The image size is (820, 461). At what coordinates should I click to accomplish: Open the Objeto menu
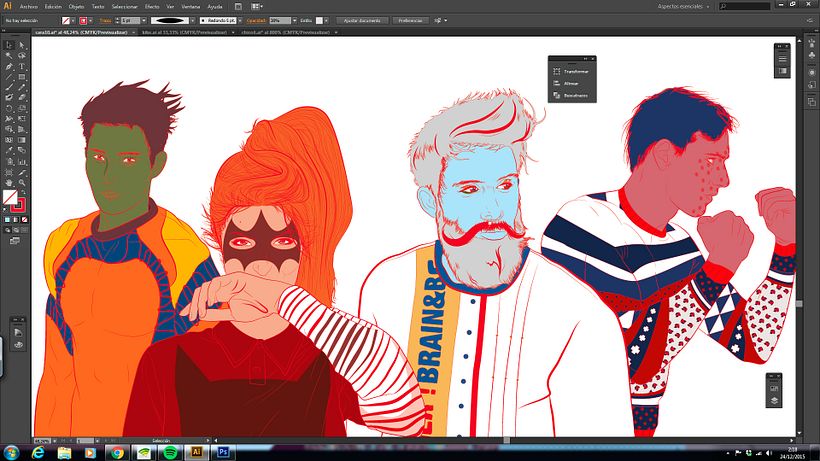tap(76, 7)
